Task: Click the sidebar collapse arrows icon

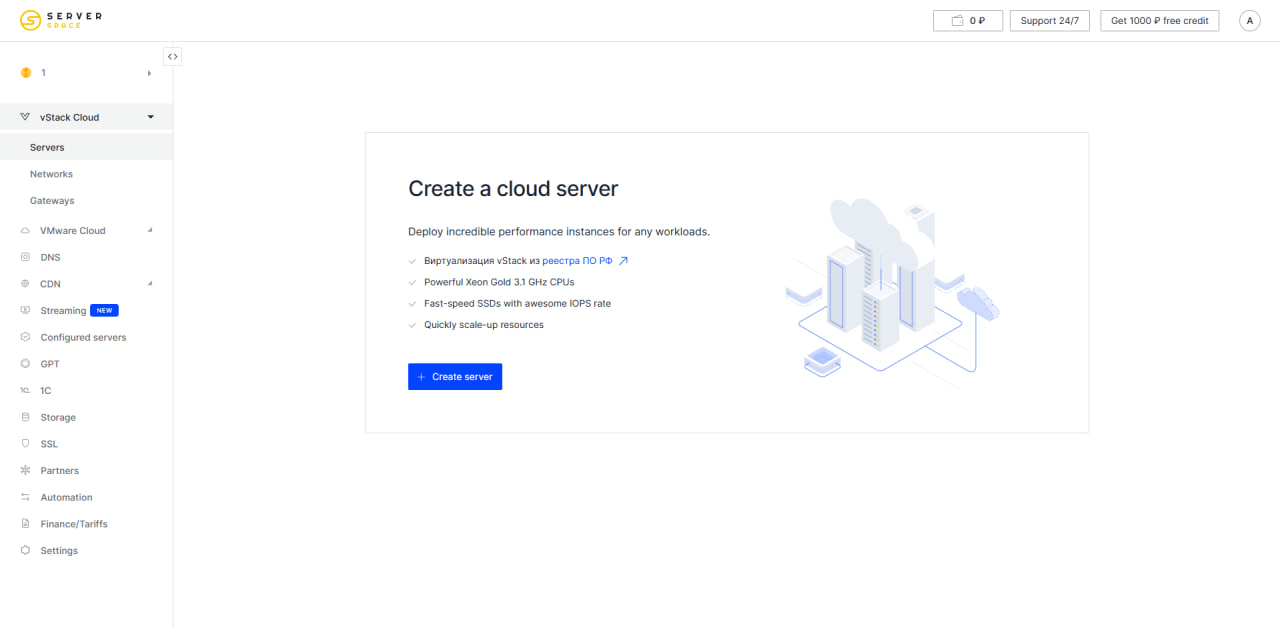Action: [173, 57]
